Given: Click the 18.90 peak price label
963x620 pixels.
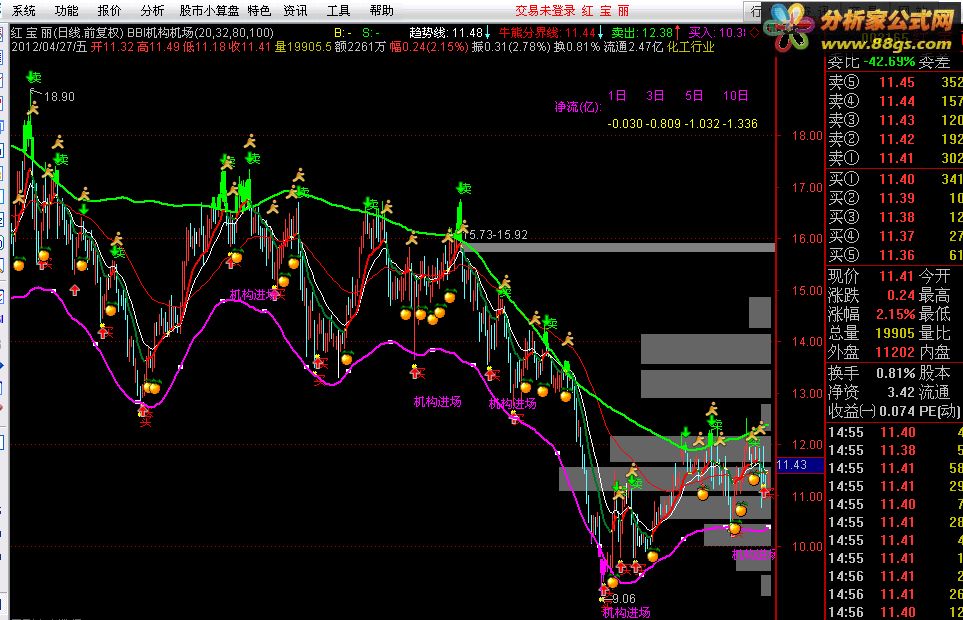Looking at the screenshot, I should pyautogui.click(x=60, y=97).
